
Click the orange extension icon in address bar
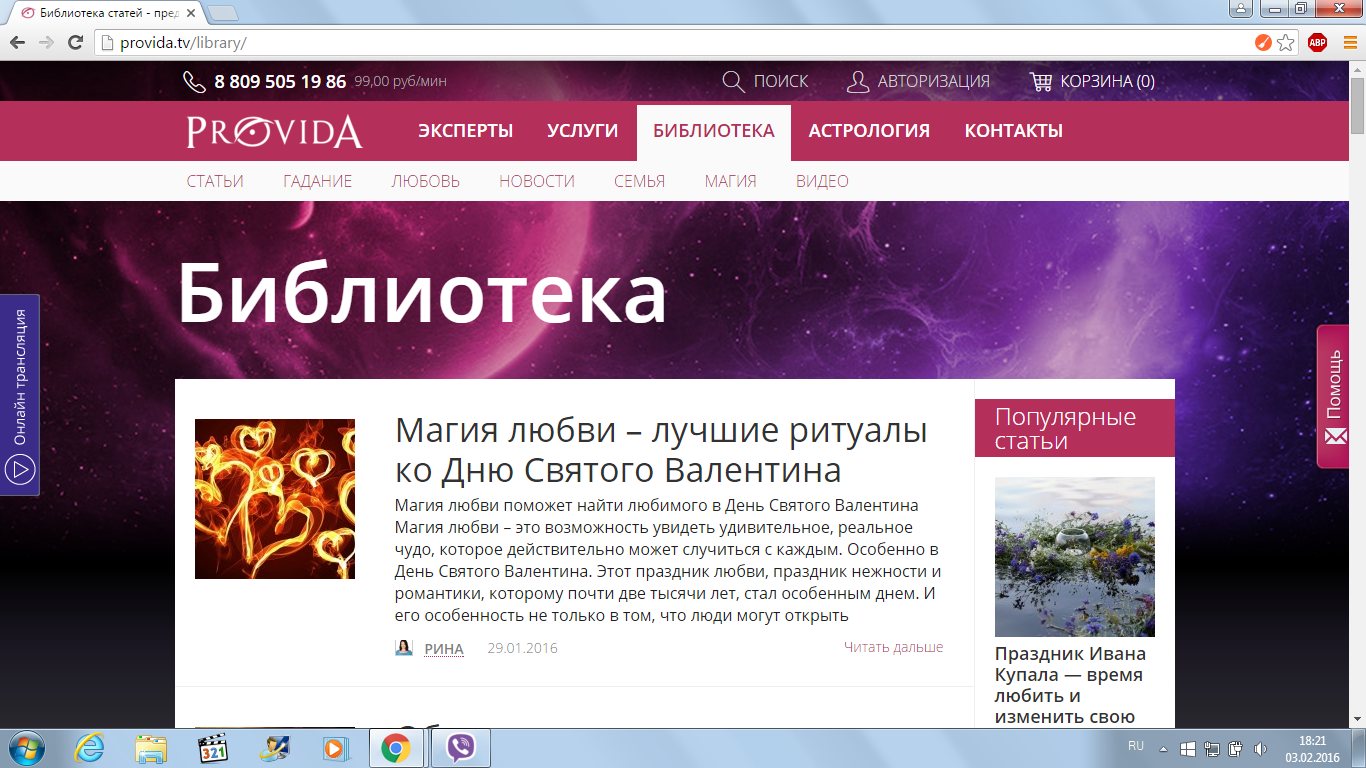[1264, 43]
